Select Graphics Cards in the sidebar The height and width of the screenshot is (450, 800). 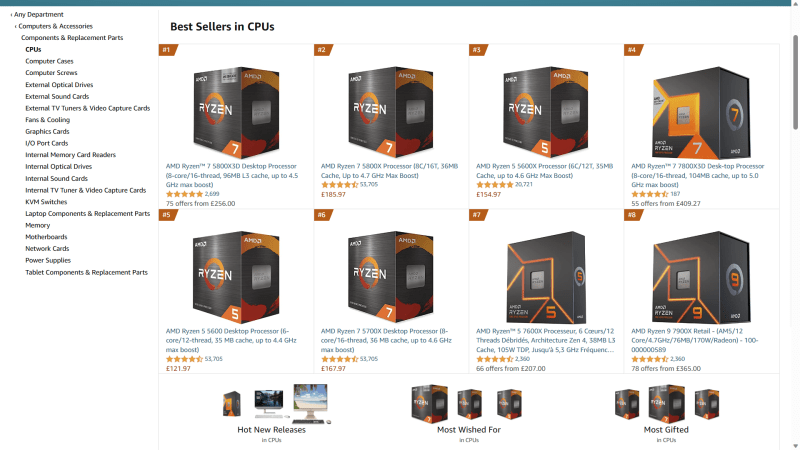47,132
